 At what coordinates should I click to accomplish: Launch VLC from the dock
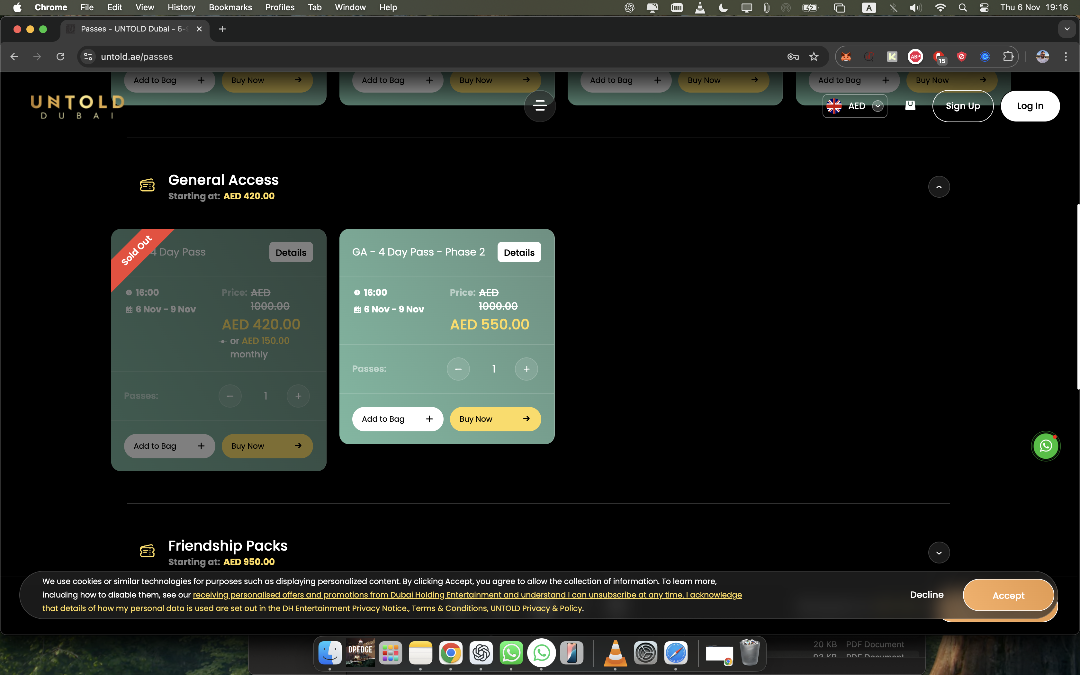click(615, 653)
